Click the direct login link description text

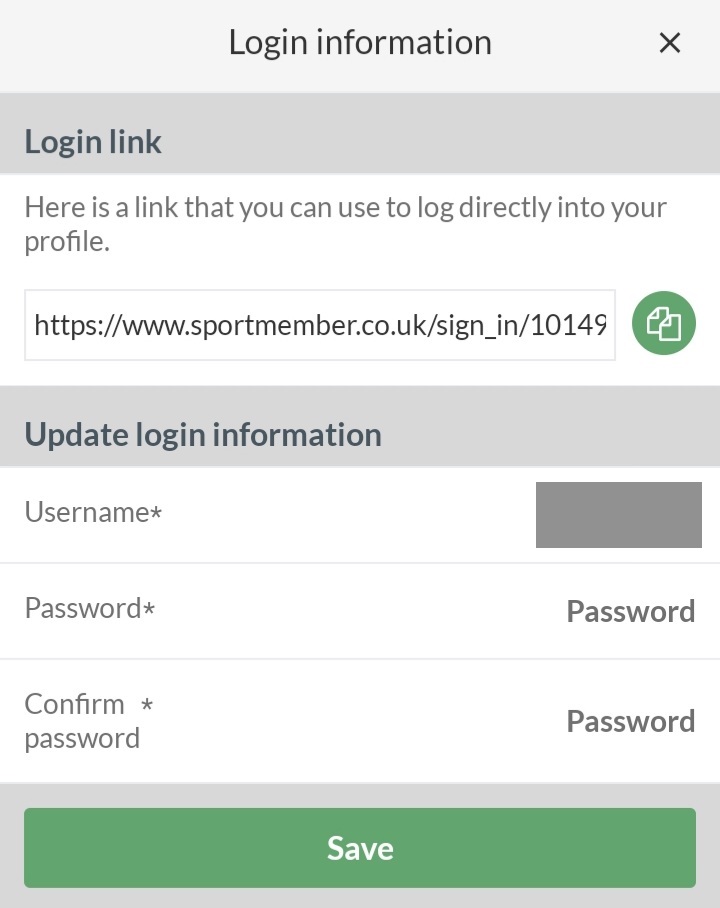point(345,224)
